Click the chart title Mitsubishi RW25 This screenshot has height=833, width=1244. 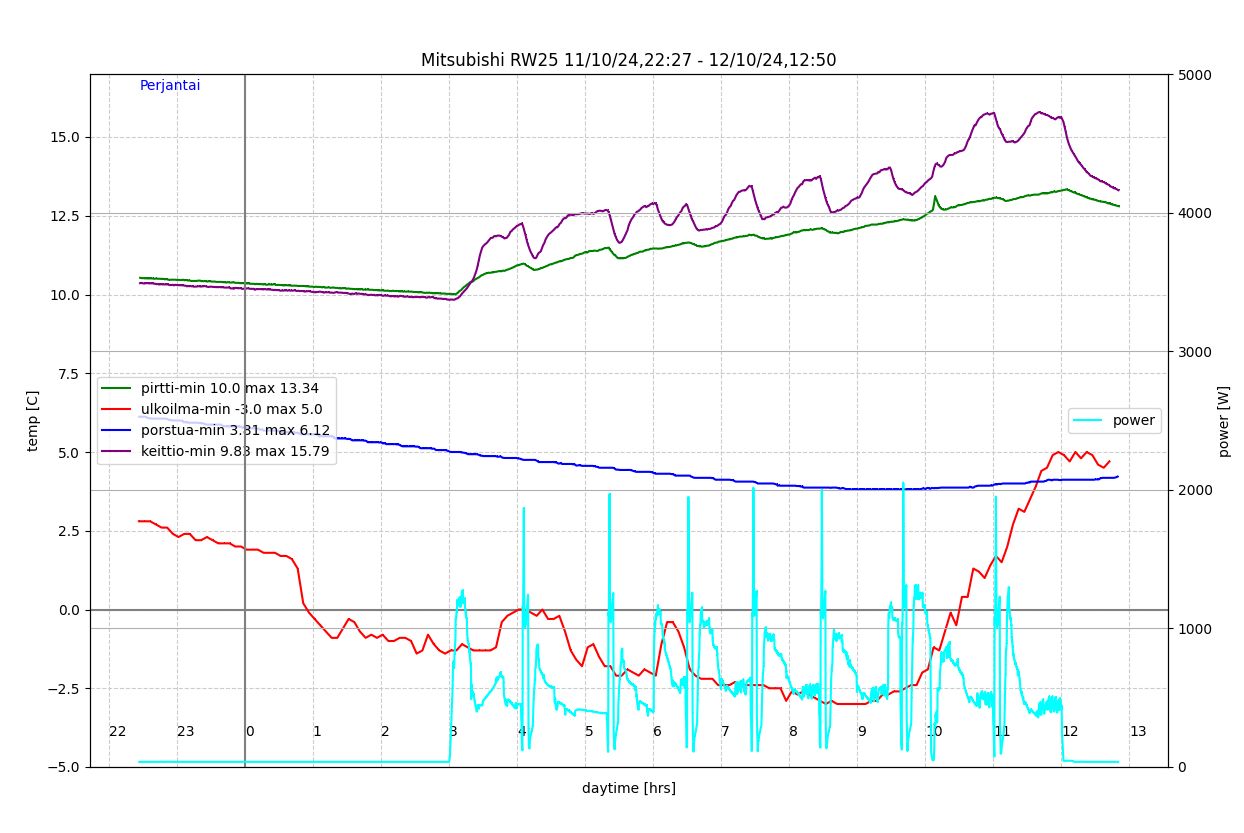click(x=628, y=60)
